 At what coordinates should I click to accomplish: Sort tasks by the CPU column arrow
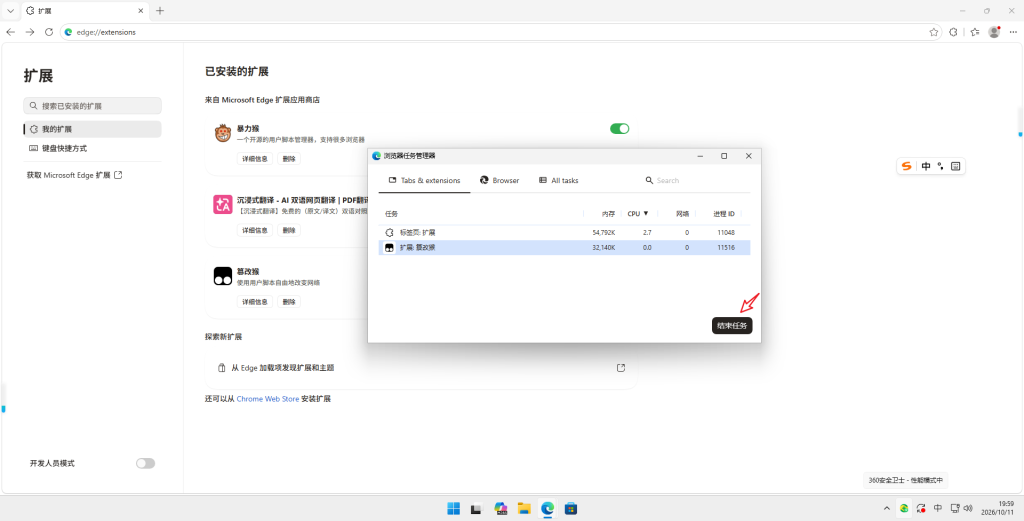(646, 213)
